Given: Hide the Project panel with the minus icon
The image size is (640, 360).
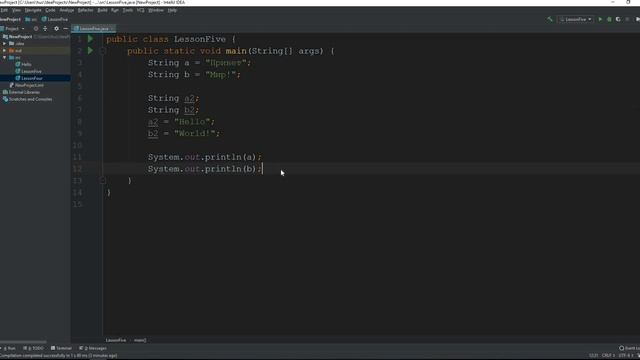Looking at the screenshot, I should point(65,29).
